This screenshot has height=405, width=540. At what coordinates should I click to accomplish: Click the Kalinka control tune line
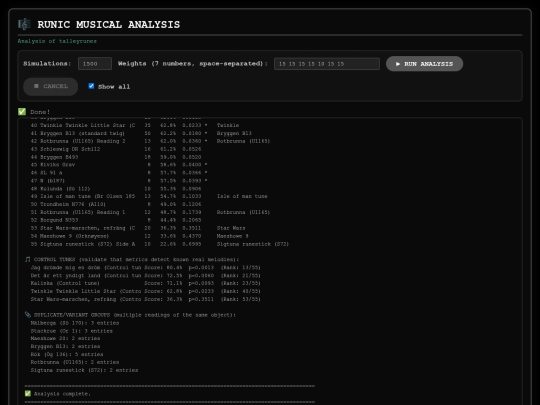point(145,283)
